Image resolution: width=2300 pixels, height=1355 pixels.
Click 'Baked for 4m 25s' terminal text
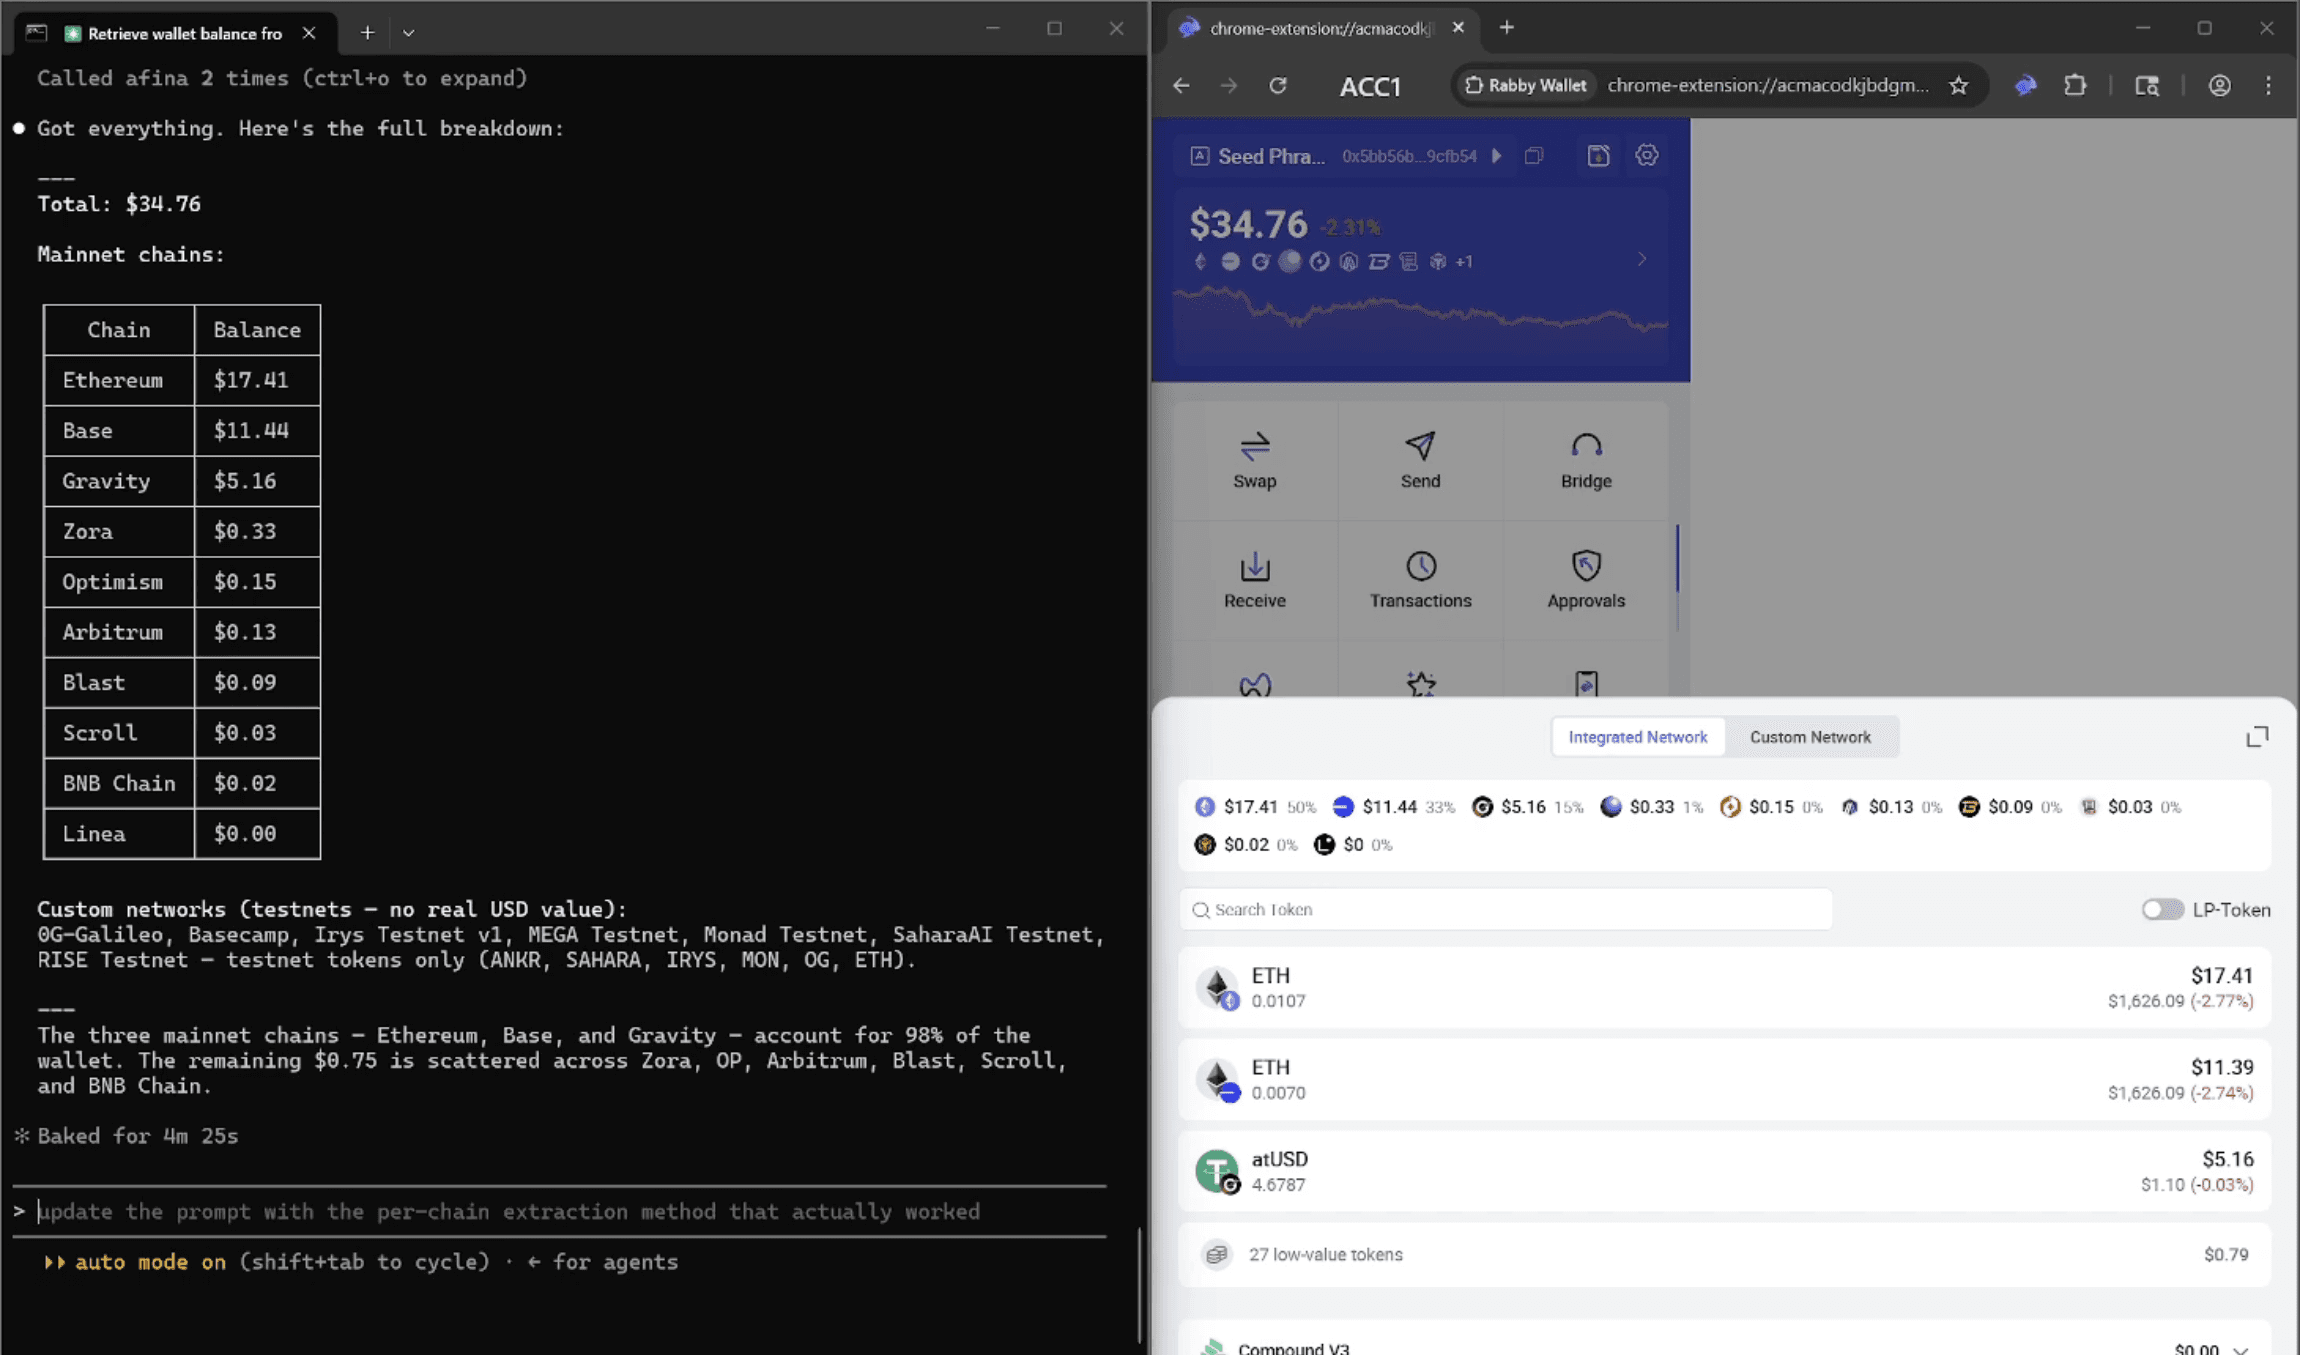coord(138,1136)
